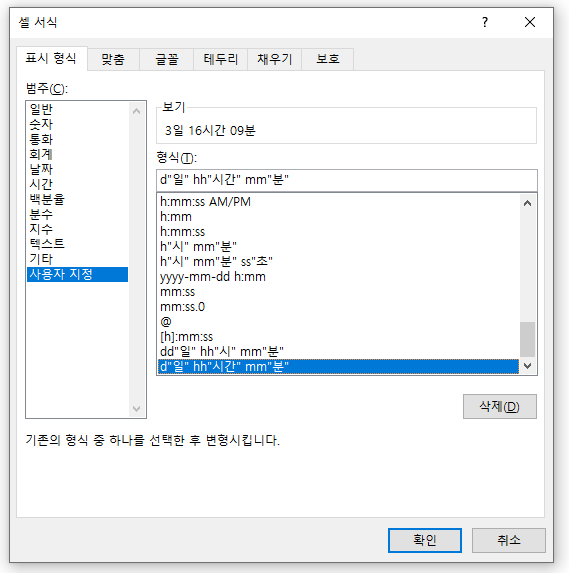Choose format h:mm:ss in list

coord(338,232)
